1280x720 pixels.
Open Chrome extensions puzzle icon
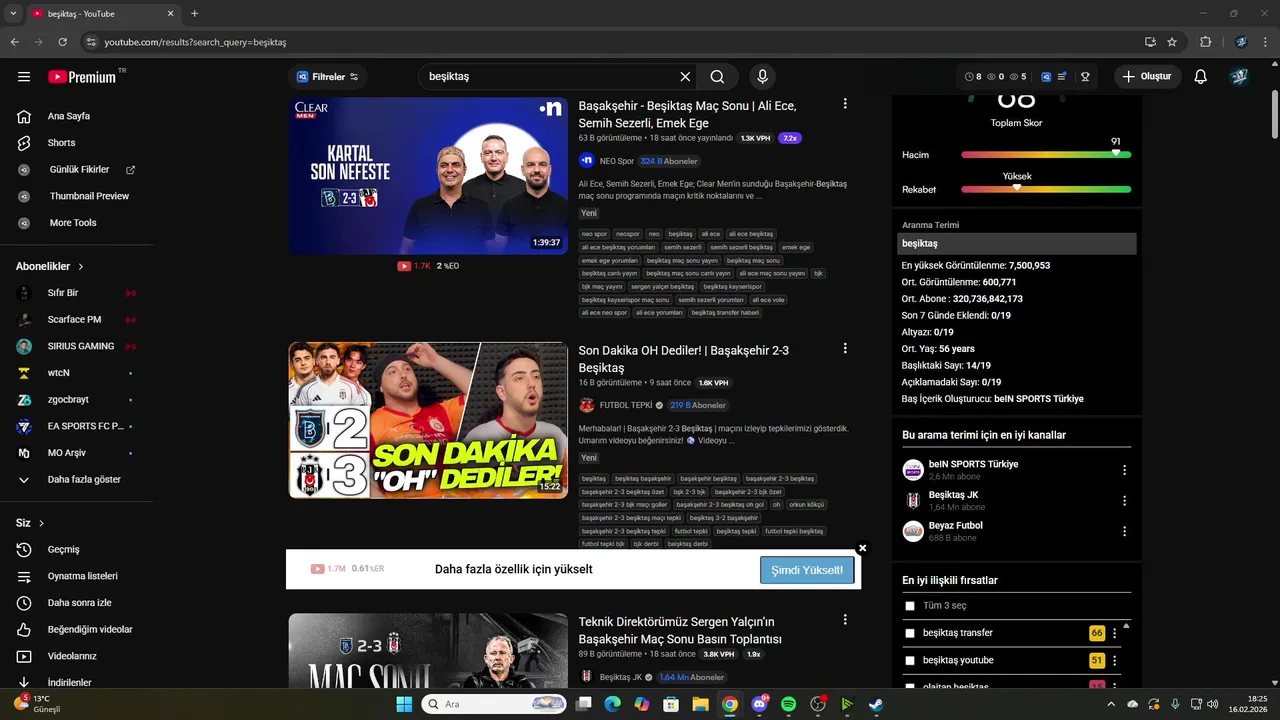click(1205, 42)
